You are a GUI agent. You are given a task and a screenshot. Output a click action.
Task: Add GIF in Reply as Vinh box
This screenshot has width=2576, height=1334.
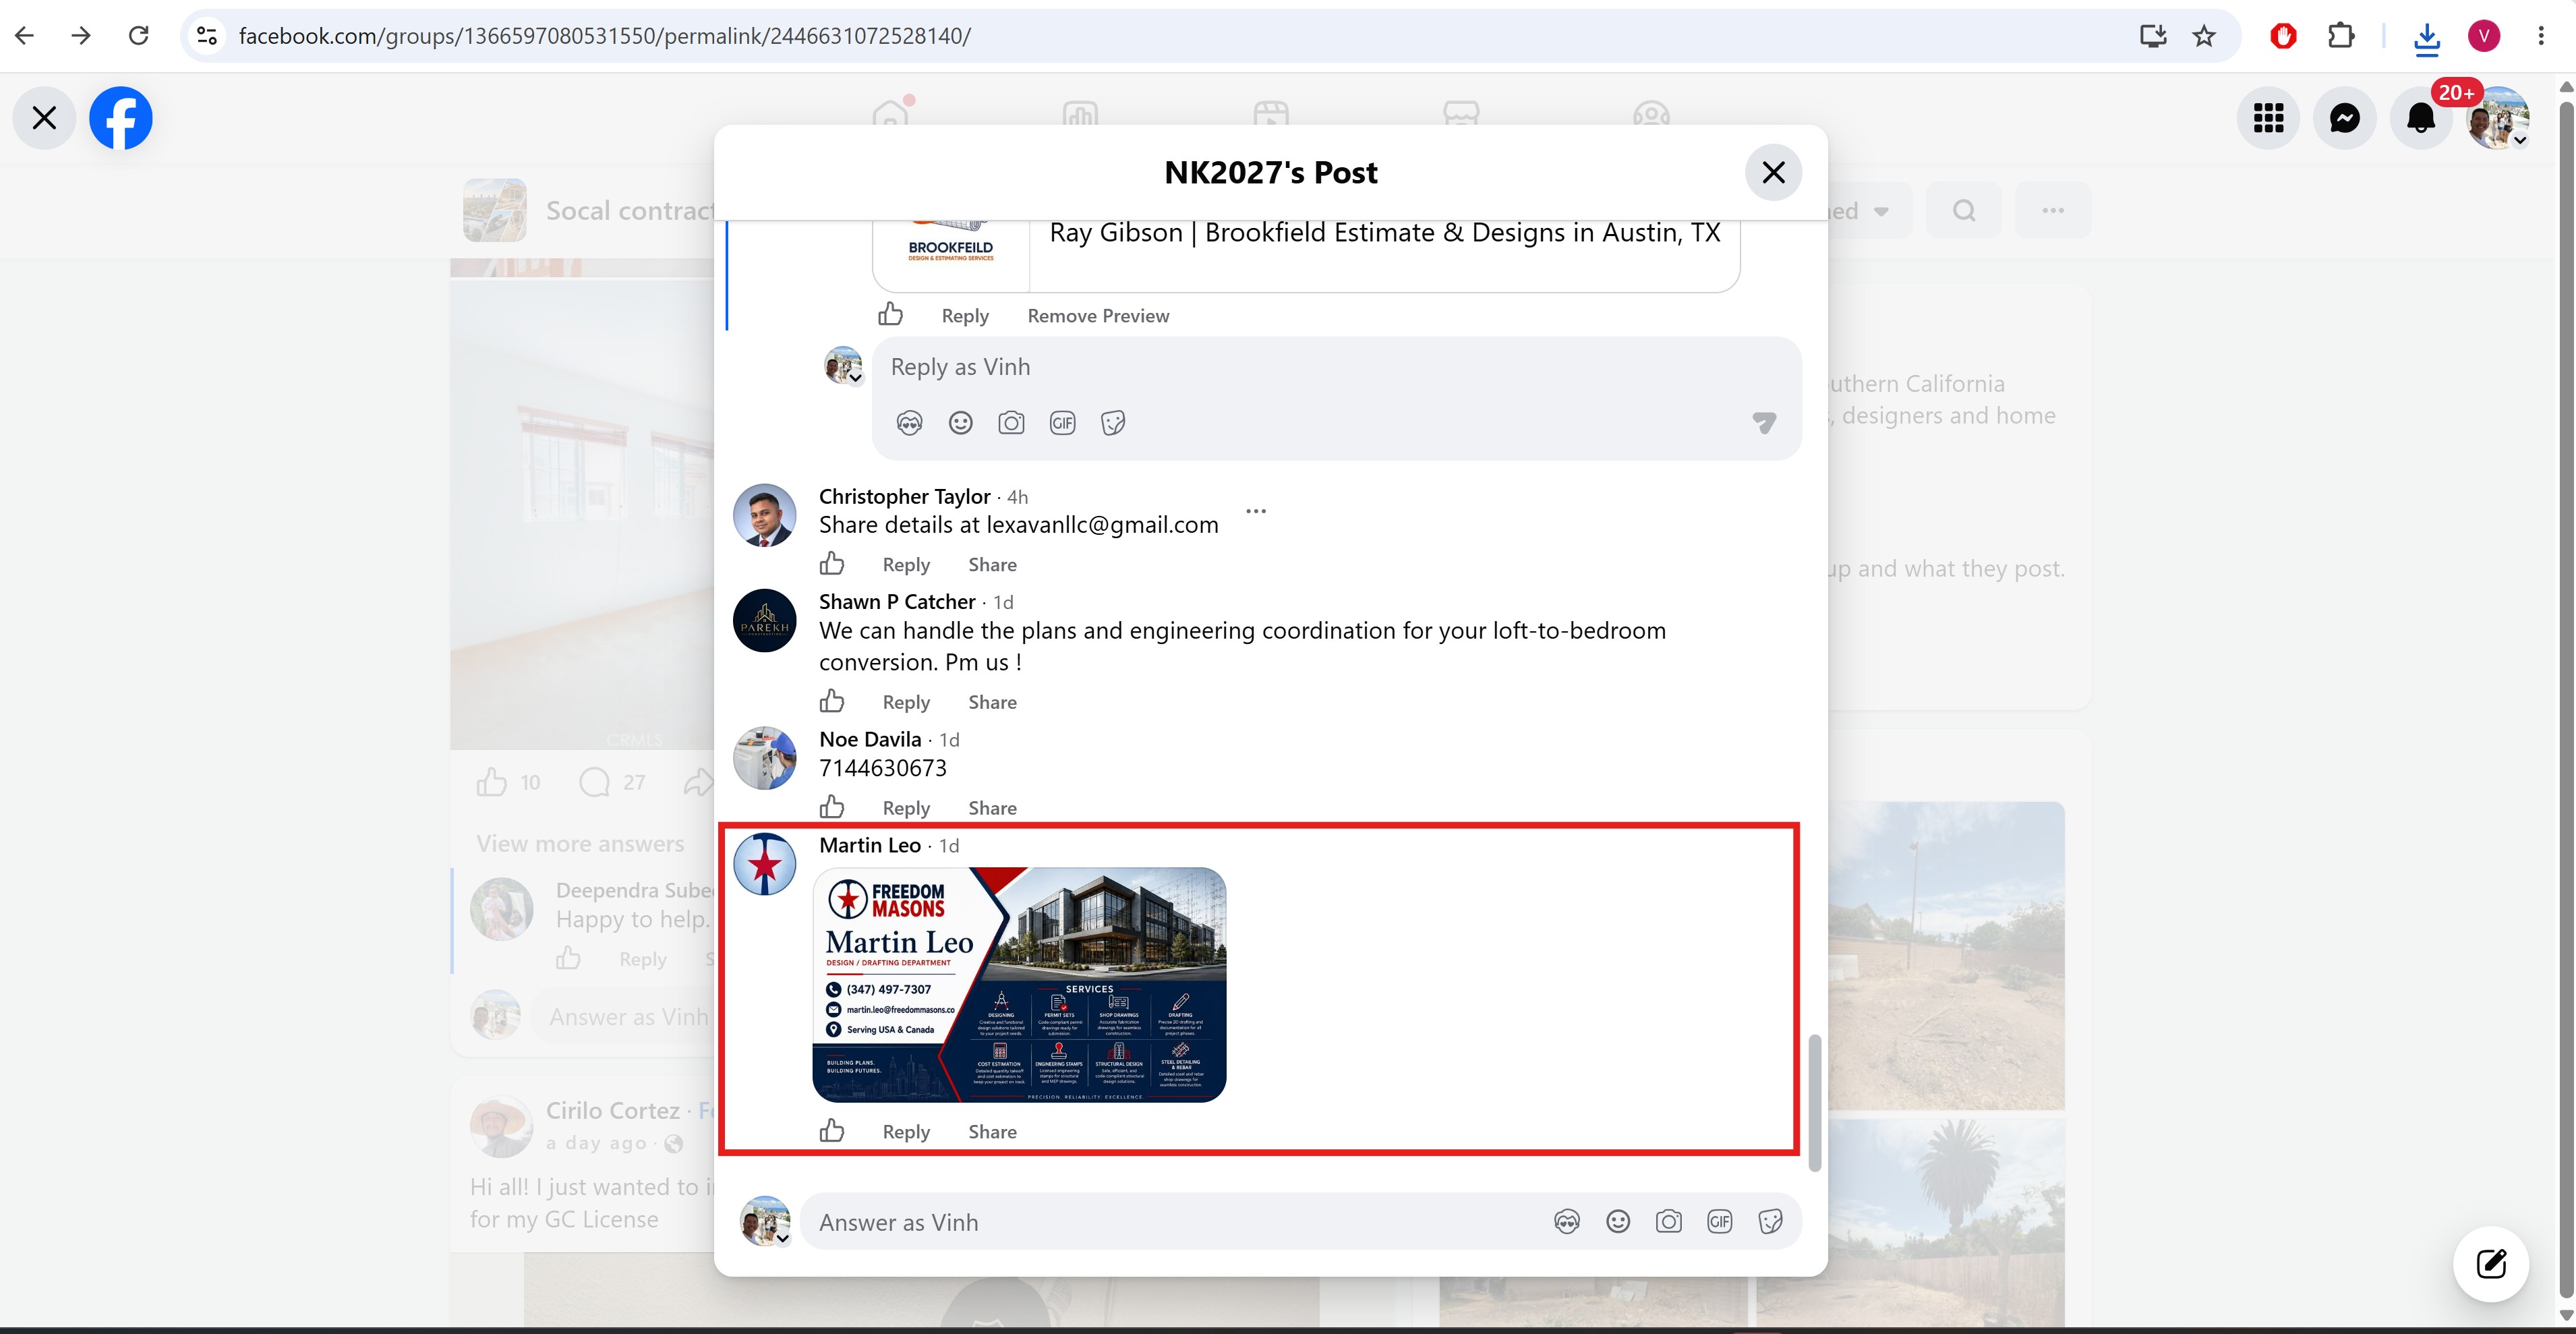1062,423
